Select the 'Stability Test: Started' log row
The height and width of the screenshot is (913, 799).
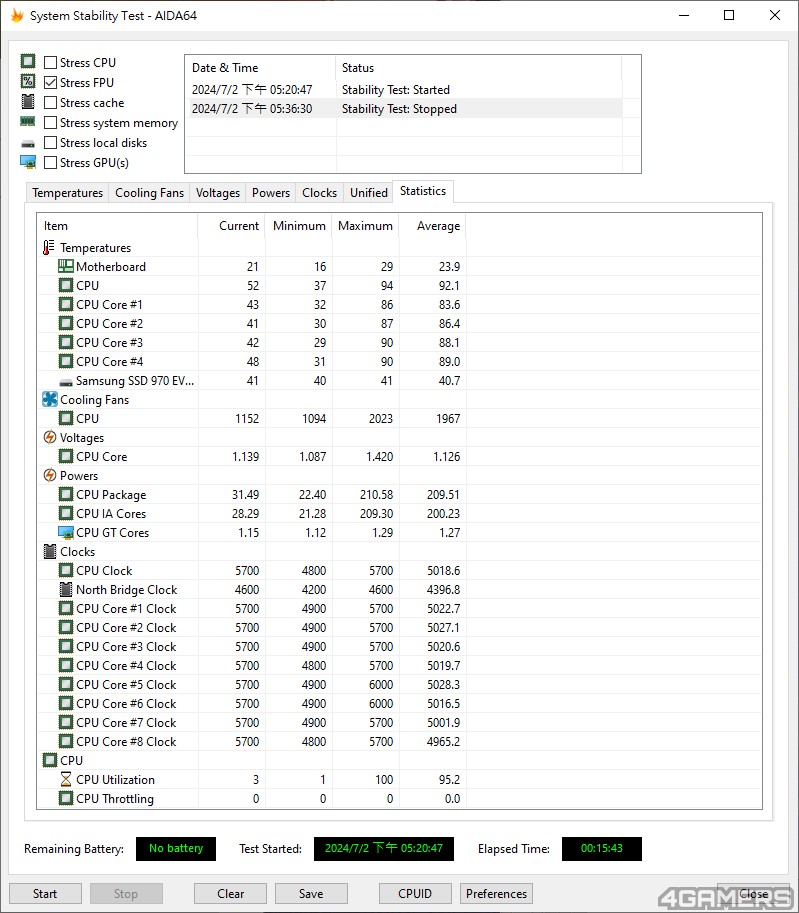point(404,90)
